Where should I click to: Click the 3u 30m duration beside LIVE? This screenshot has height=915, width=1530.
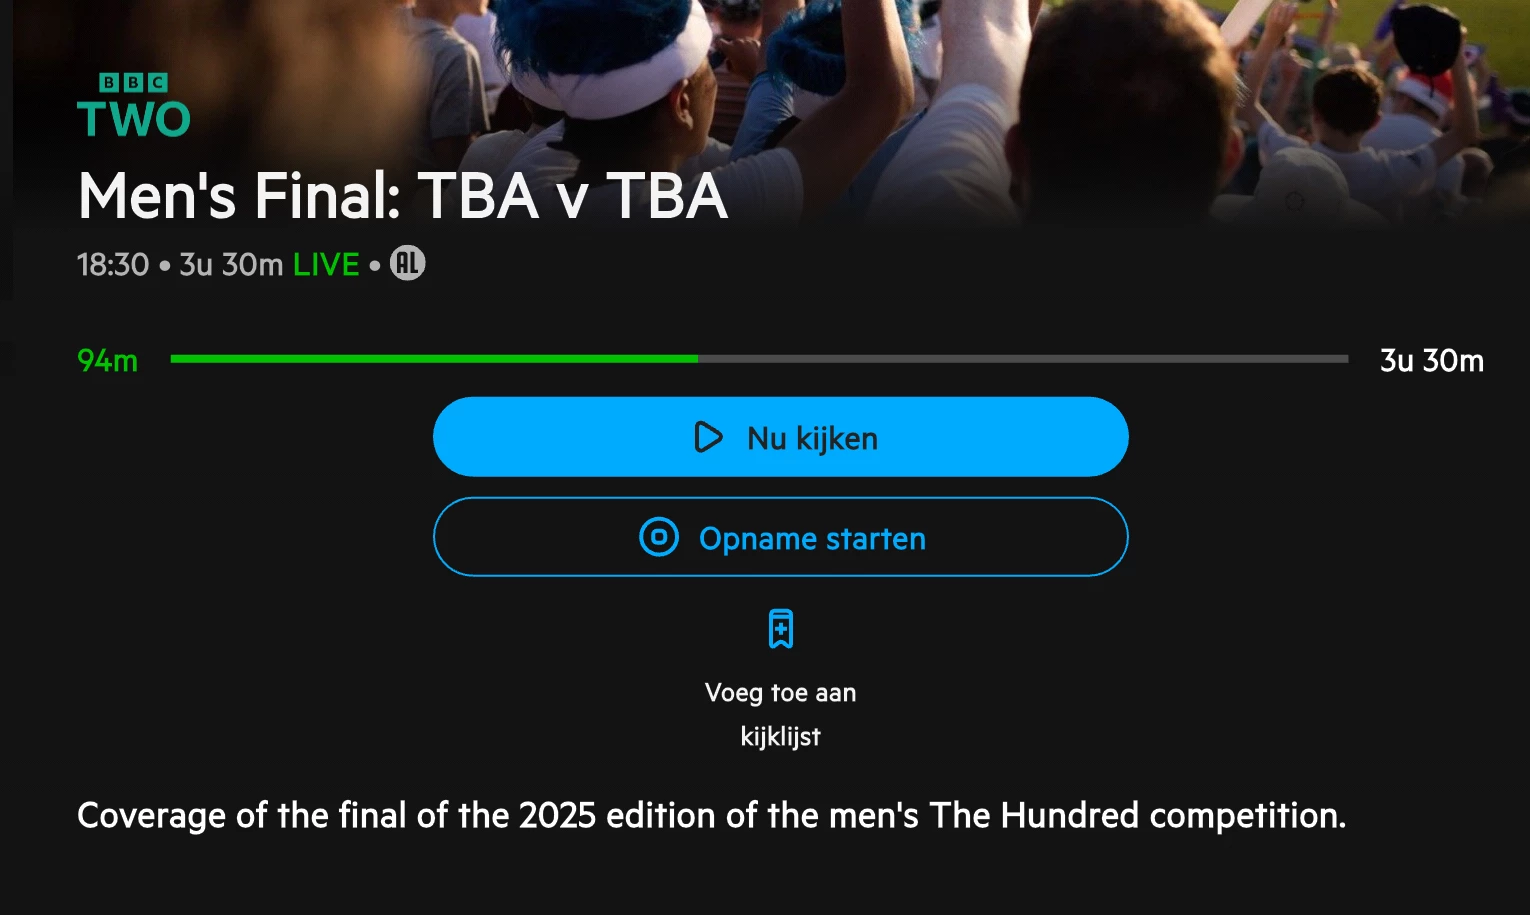tap(231, 264)
